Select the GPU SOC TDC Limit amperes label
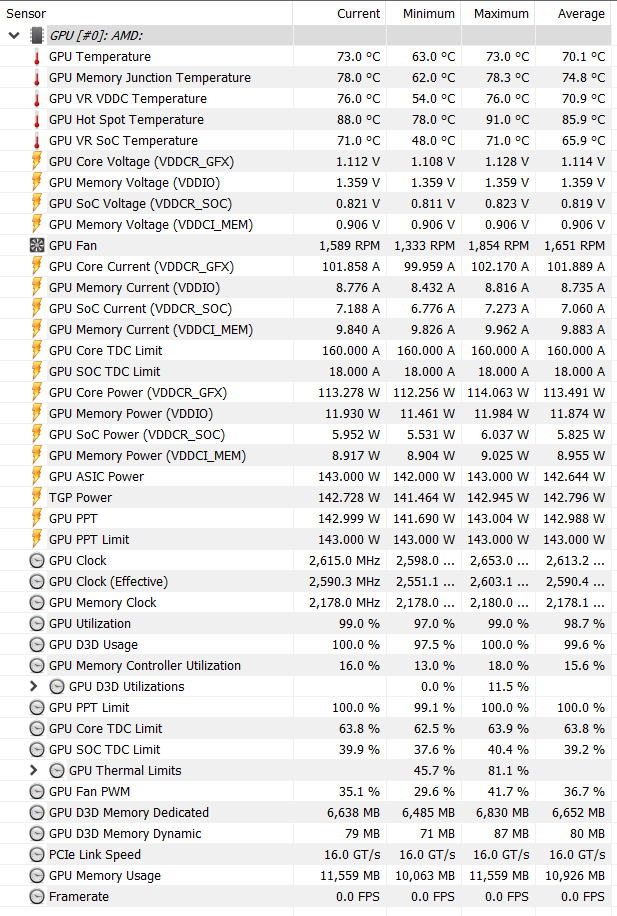The height and width of the screenshot is (916, 617). (105, 372)
